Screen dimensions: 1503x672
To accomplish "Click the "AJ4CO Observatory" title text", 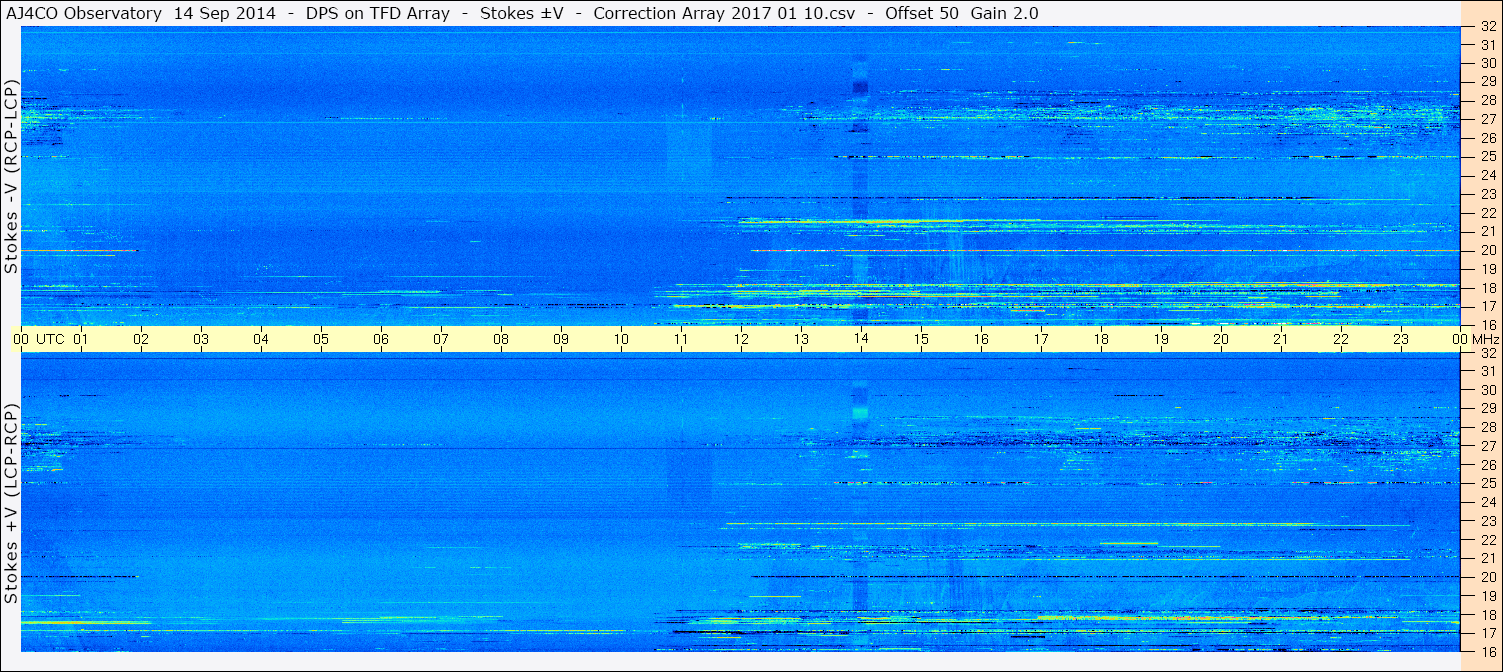I will tap(84, 14).
